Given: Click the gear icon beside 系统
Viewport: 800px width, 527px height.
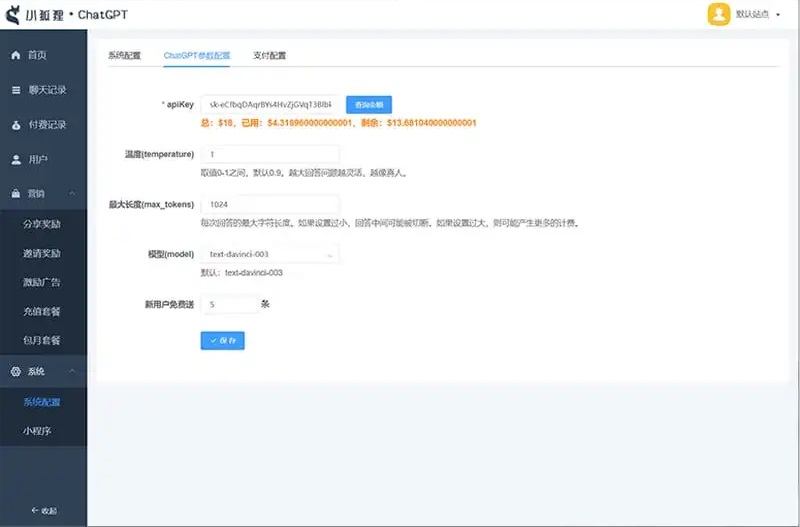Looking at the screenshot, I should (15, 371).
